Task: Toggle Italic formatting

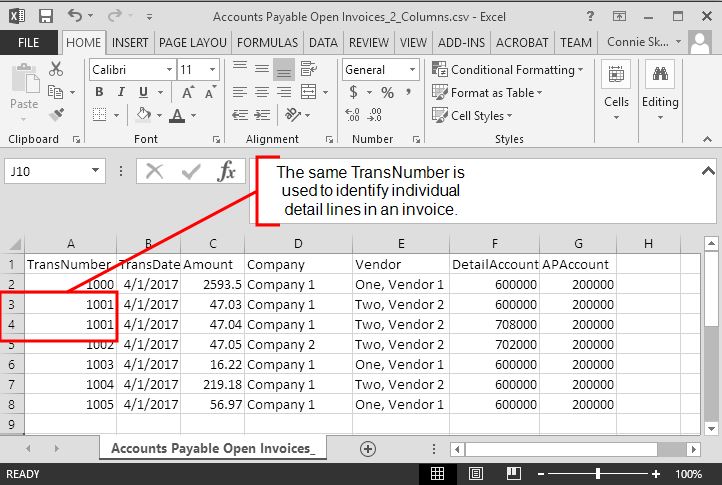Action: [x=122, y=92]
